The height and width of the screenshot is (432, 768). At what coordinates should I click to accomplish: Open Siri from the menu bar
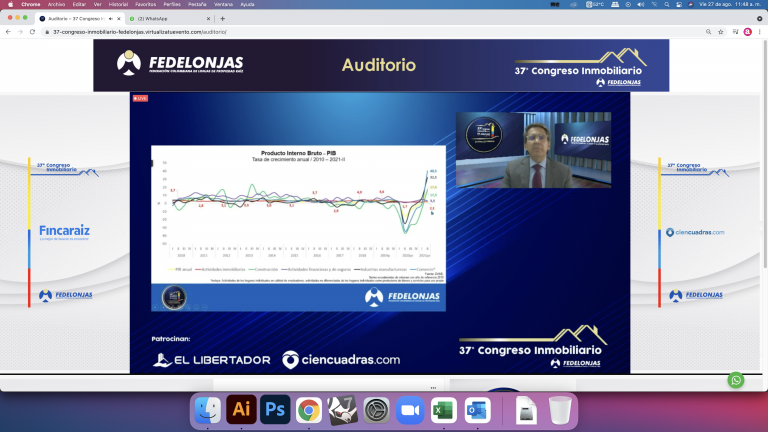691,4
